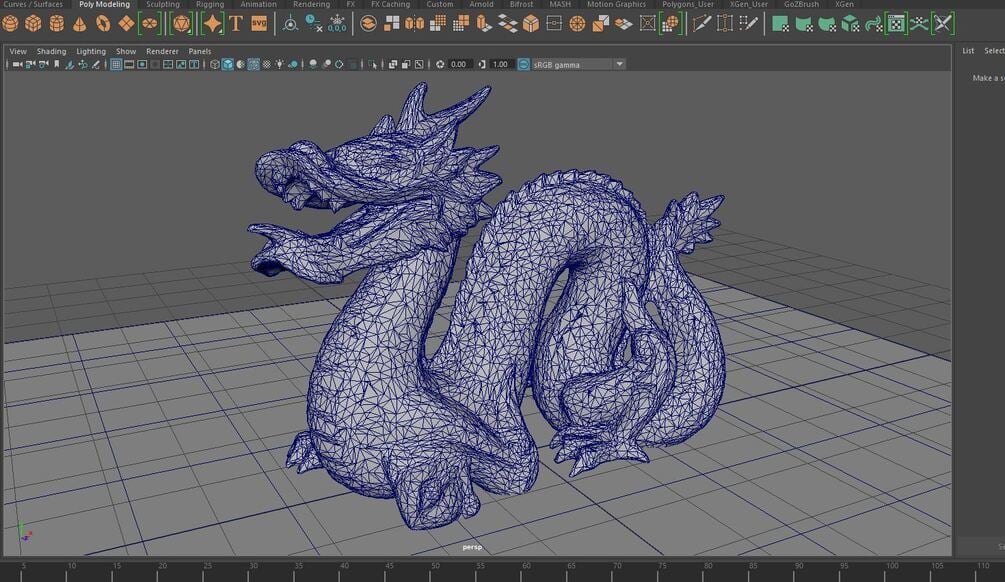Click the Freeze Transformations 0,0,0 icon
Screen dimensions: 1005x582
pos(336,24)
